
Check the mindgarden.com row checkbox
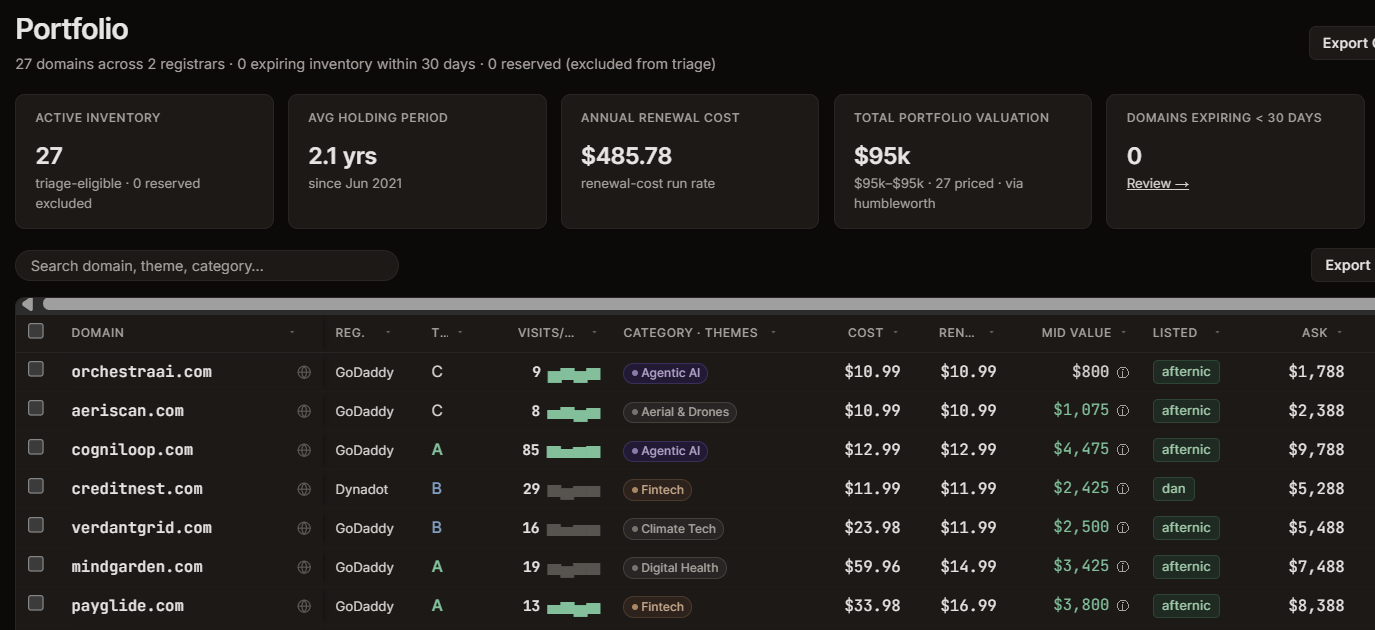(36, 564)
